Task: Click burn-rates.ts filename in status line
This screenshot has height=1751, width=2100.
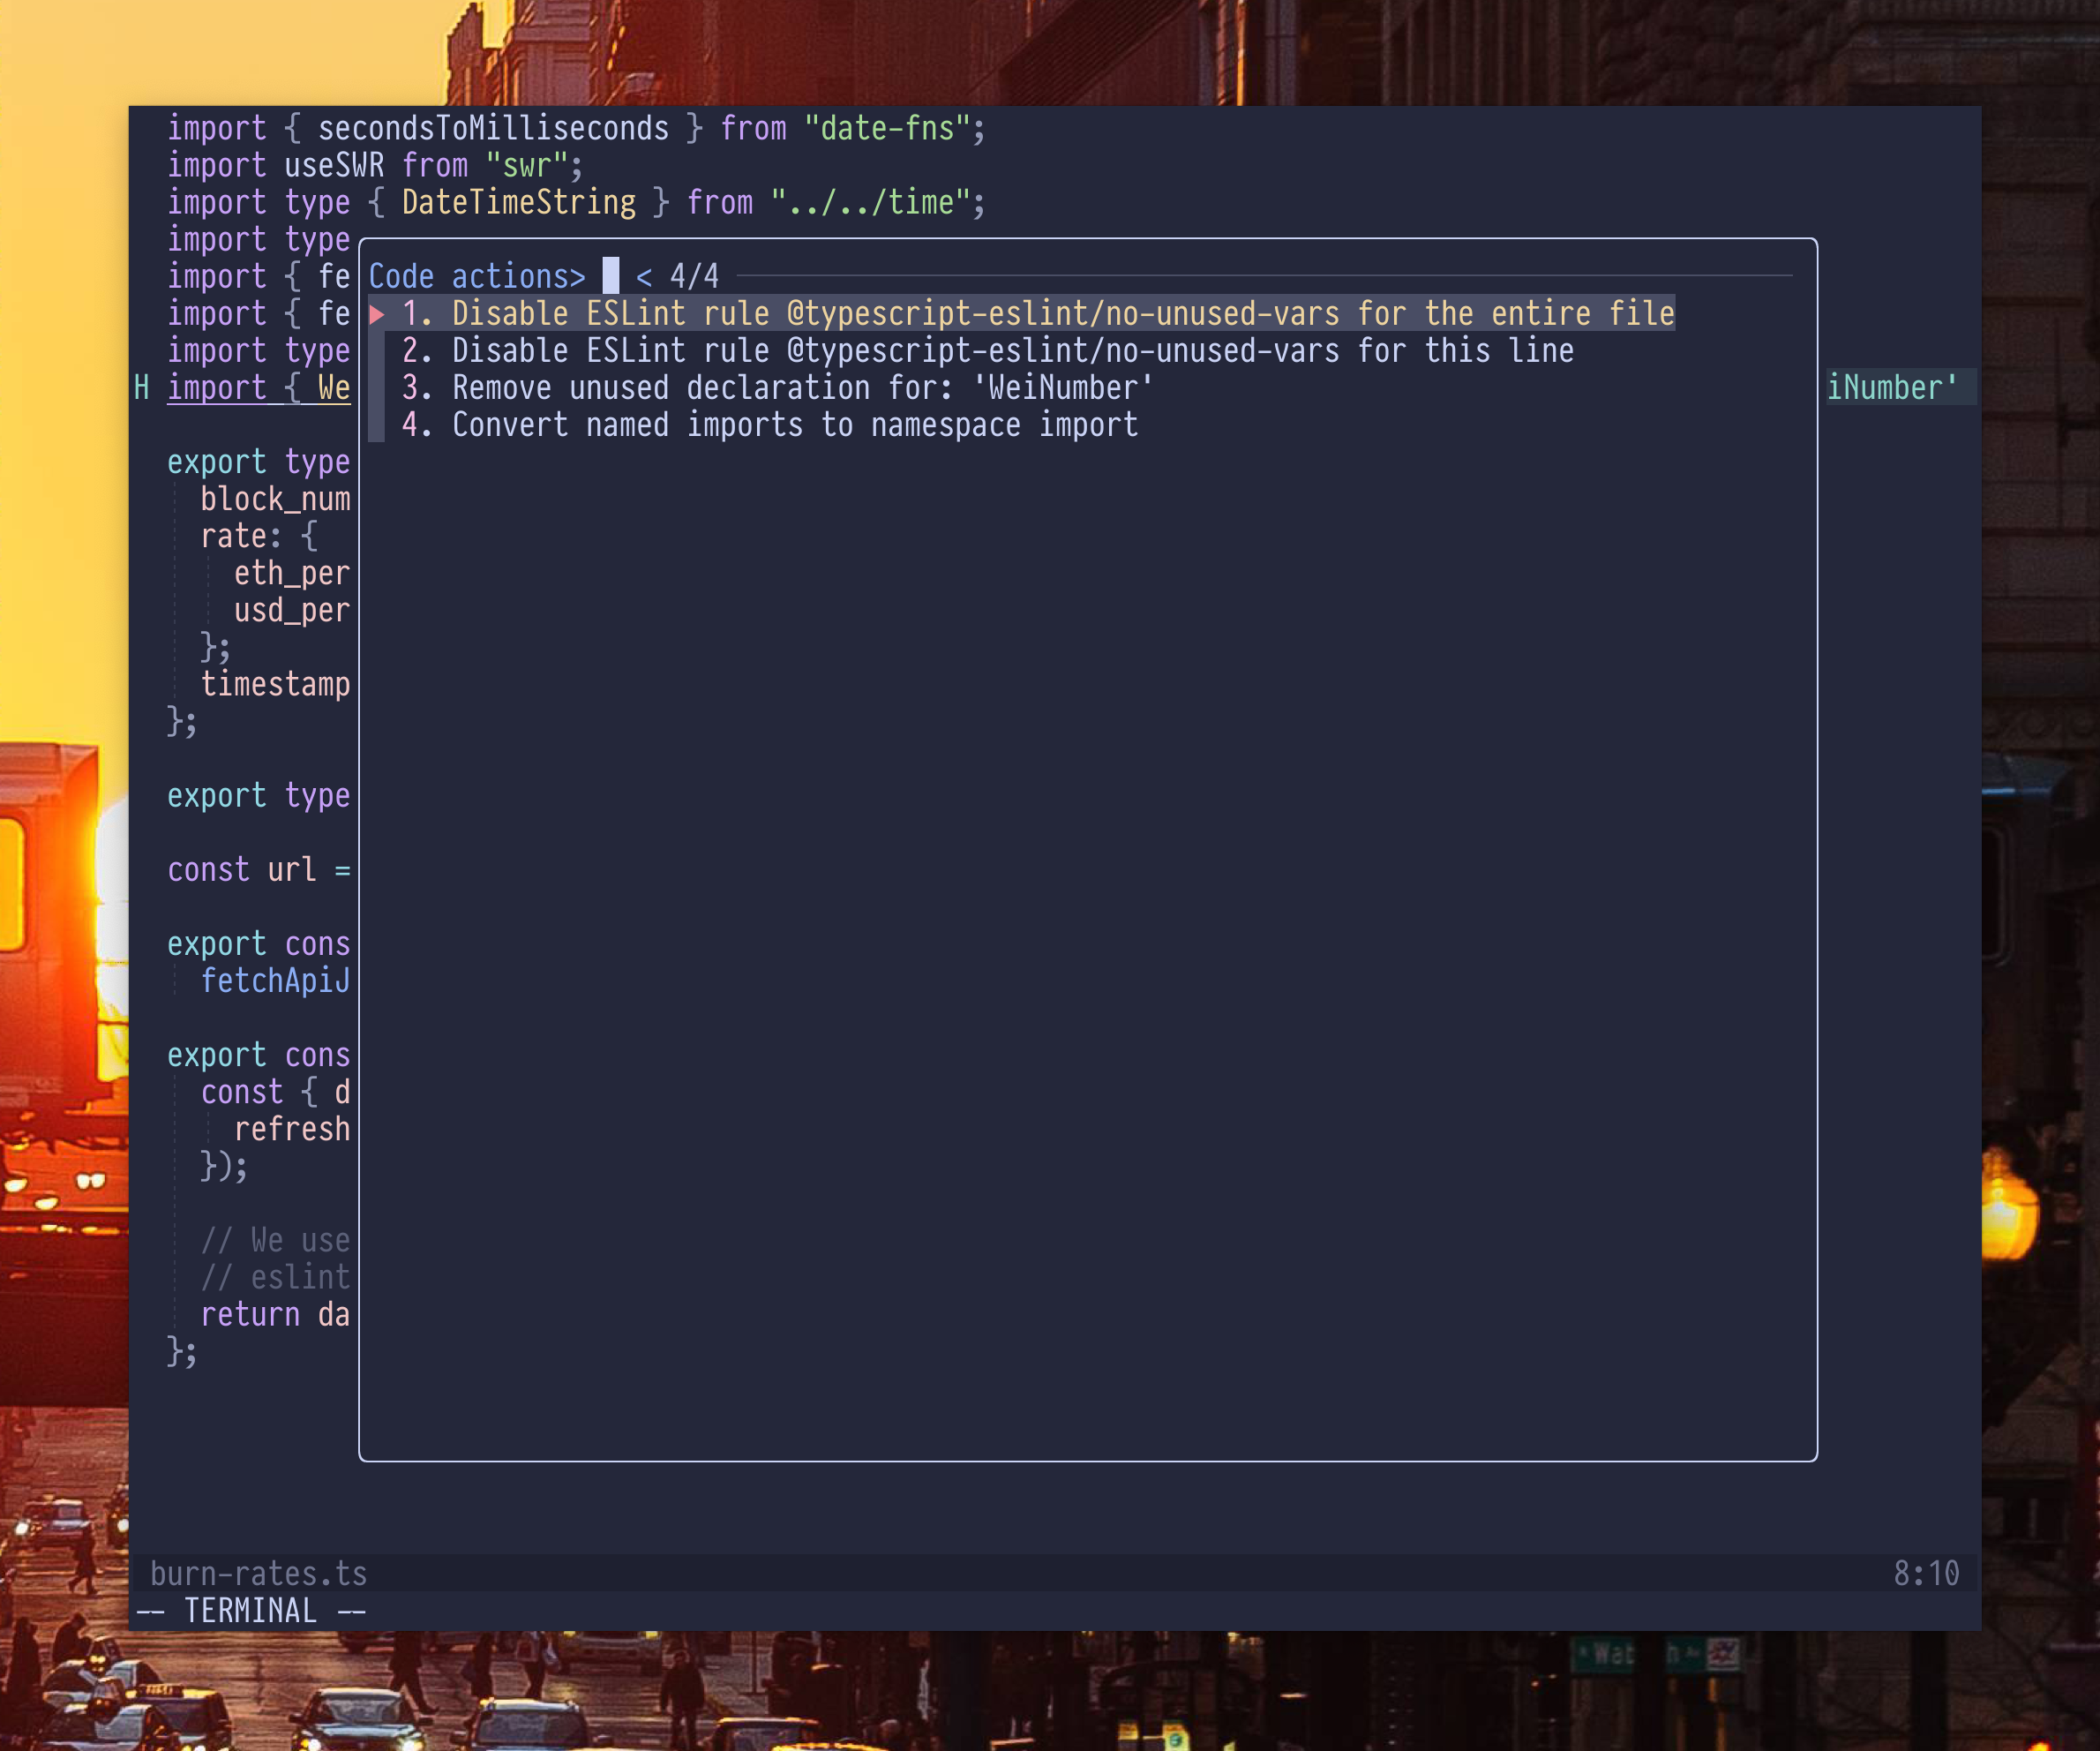Action: [259, 1574]
